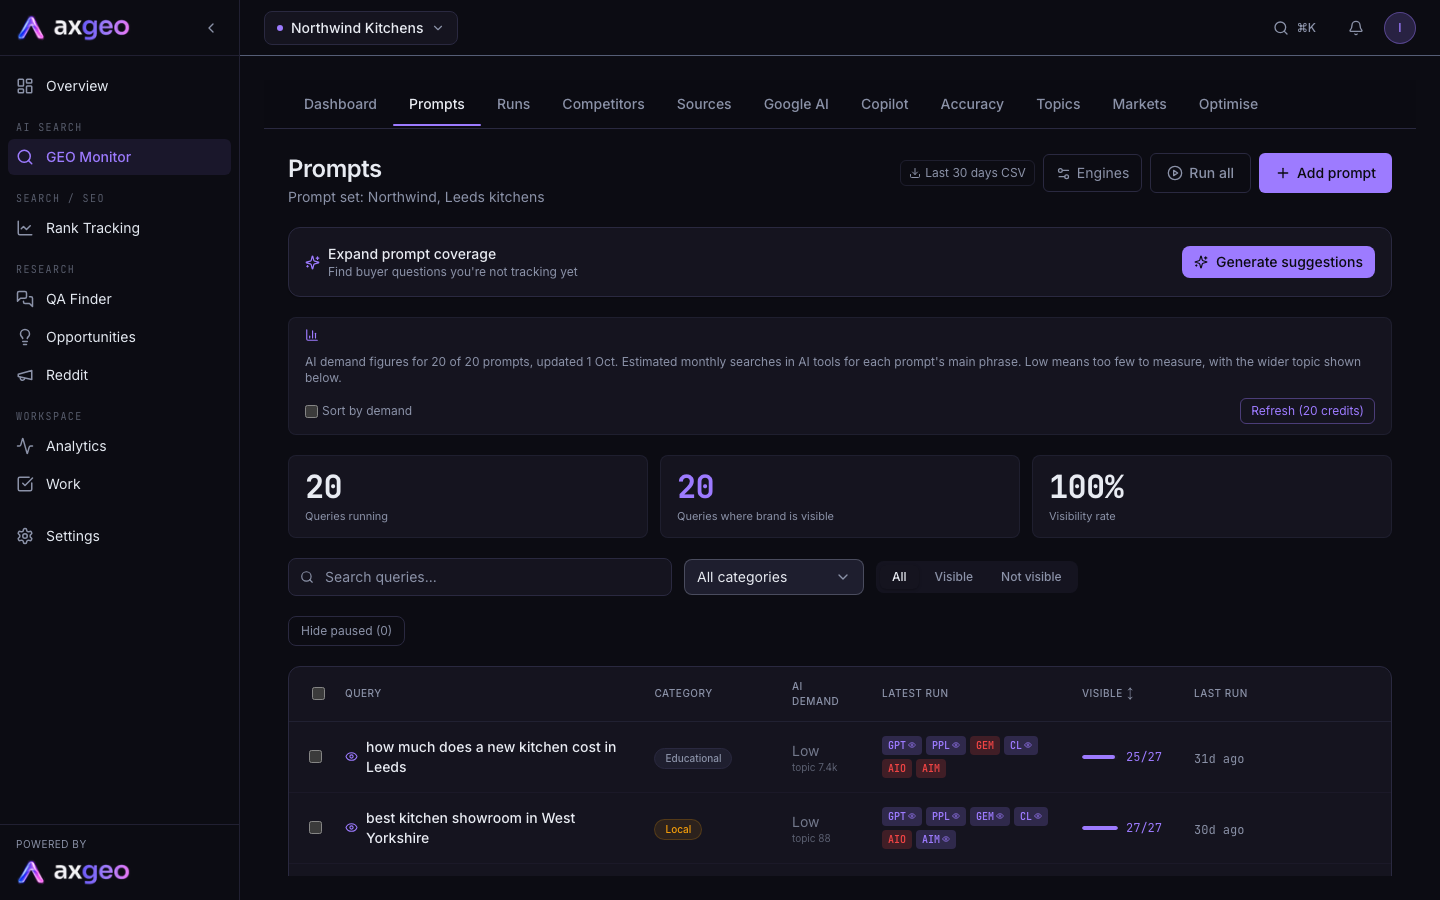Click the sparkle icon beside Expand prompt coverage
The height and width of the screenshot is (900, 1440).
click(312, 262)
